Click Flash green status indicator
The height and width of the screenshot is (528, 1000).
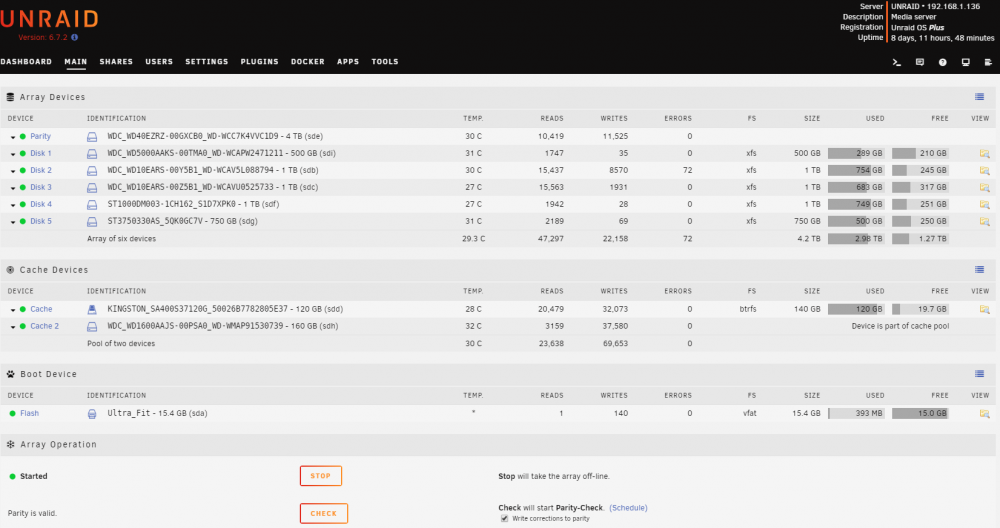tap(12, 414)
